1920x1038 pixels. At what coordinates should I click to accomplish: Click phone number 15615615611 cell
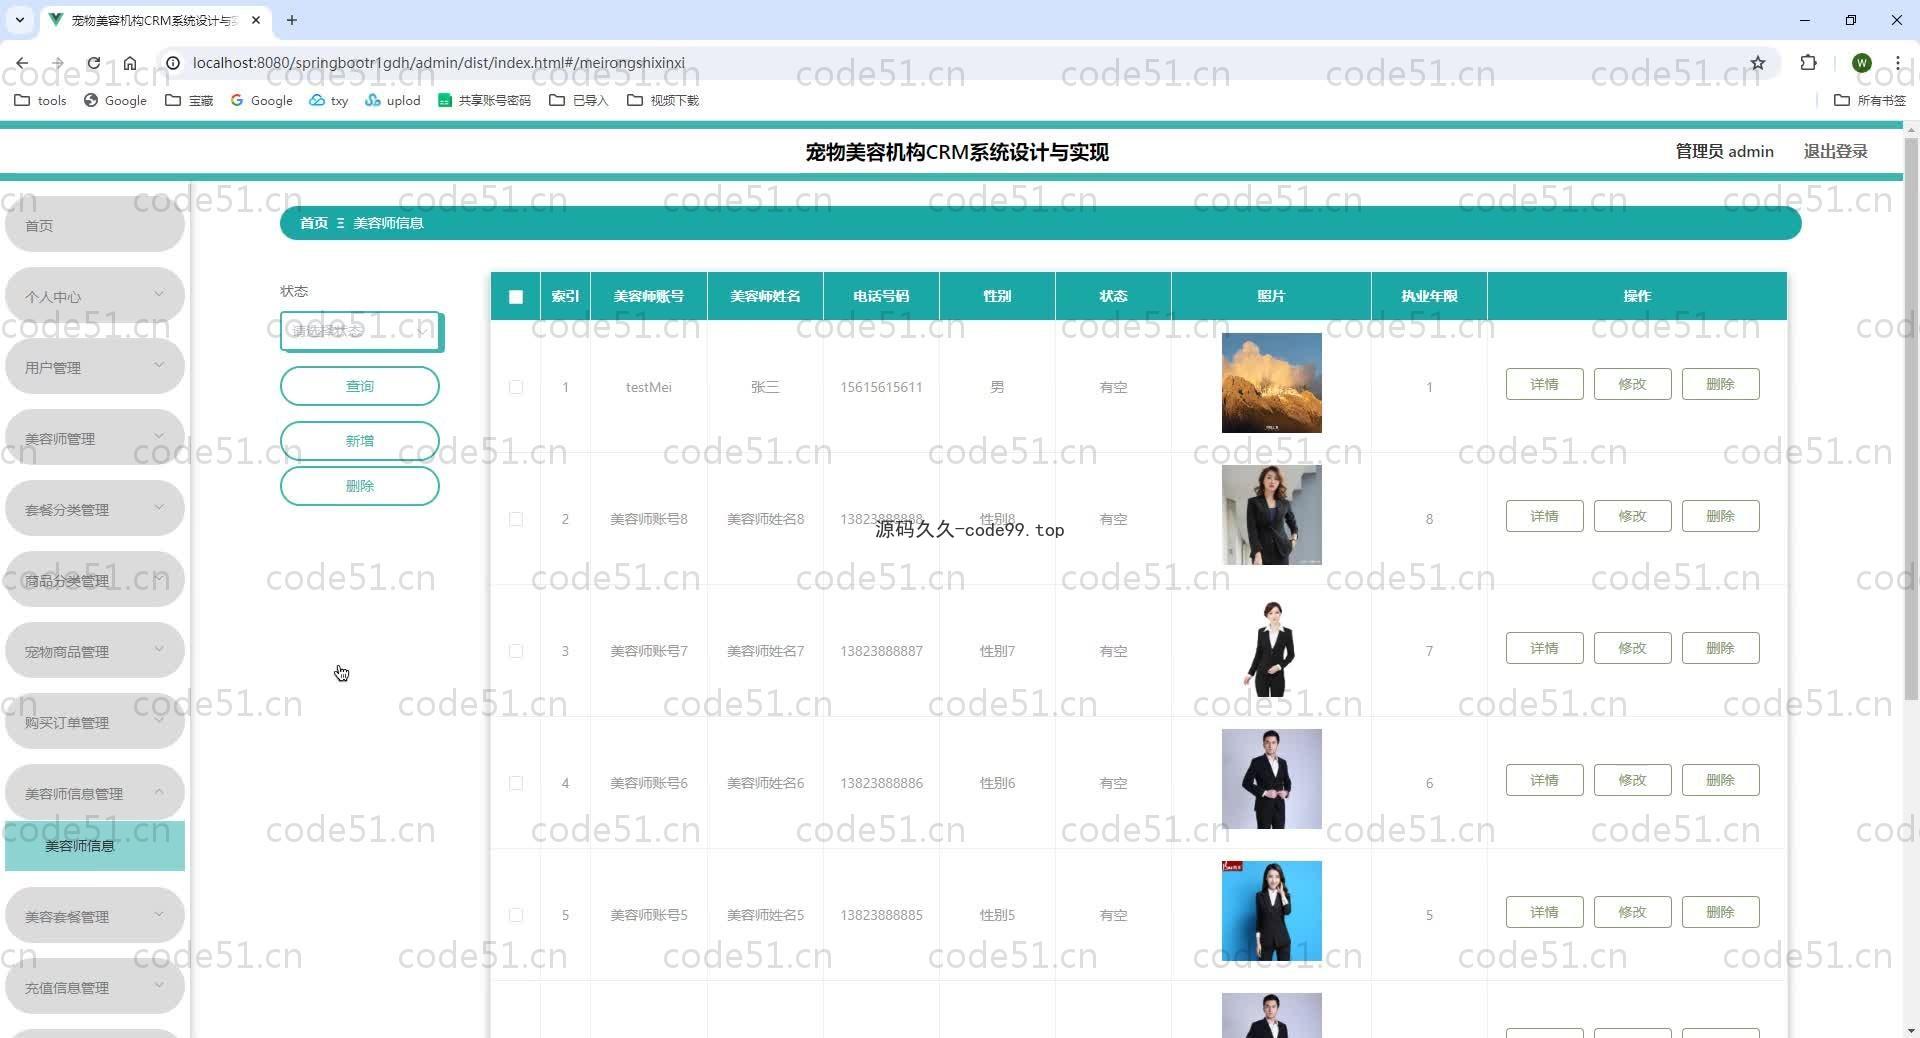click(881, 387)
